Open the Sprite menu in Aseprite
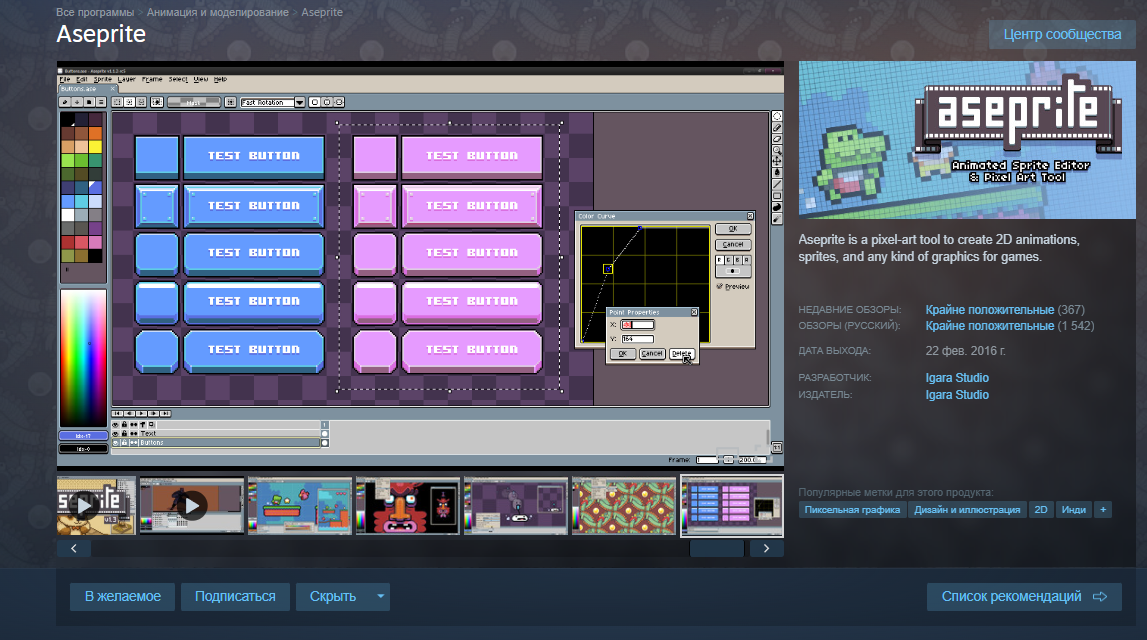The height and width of the screenshot is (640, 1147). click(x=103, y=79)
